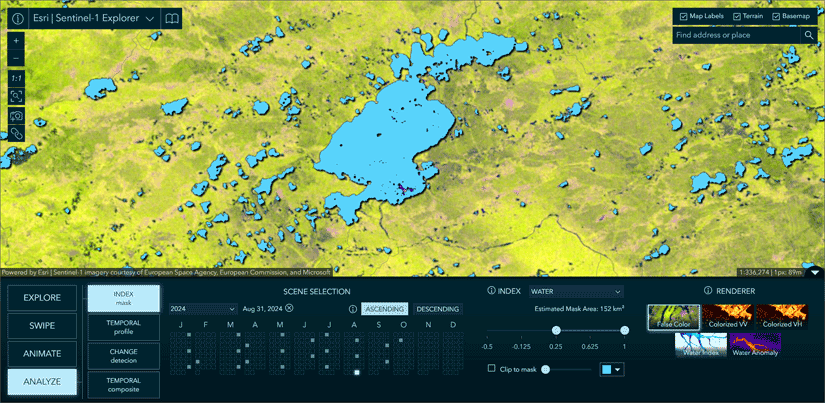This screenshot has height=403, width=825.
Task: Click the Find address or place field
Action: 737,35
